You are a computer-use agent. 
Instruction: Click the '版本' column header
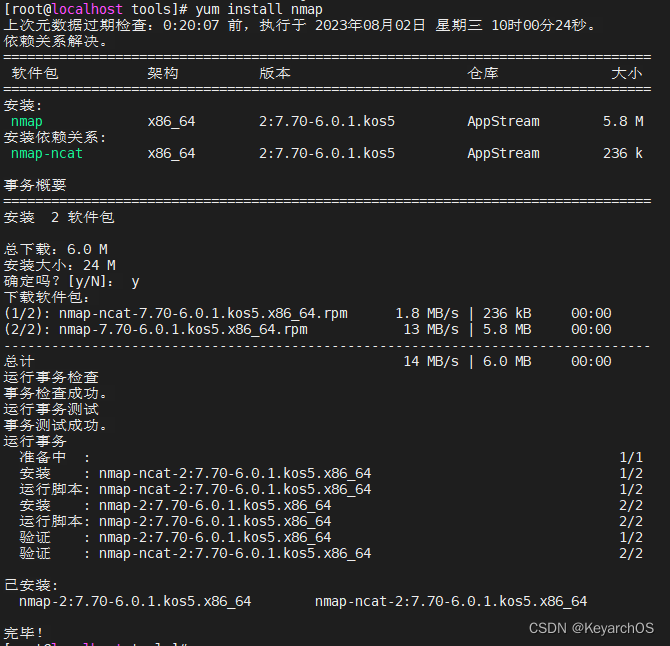pyautogui.click(x=275, y=73)
